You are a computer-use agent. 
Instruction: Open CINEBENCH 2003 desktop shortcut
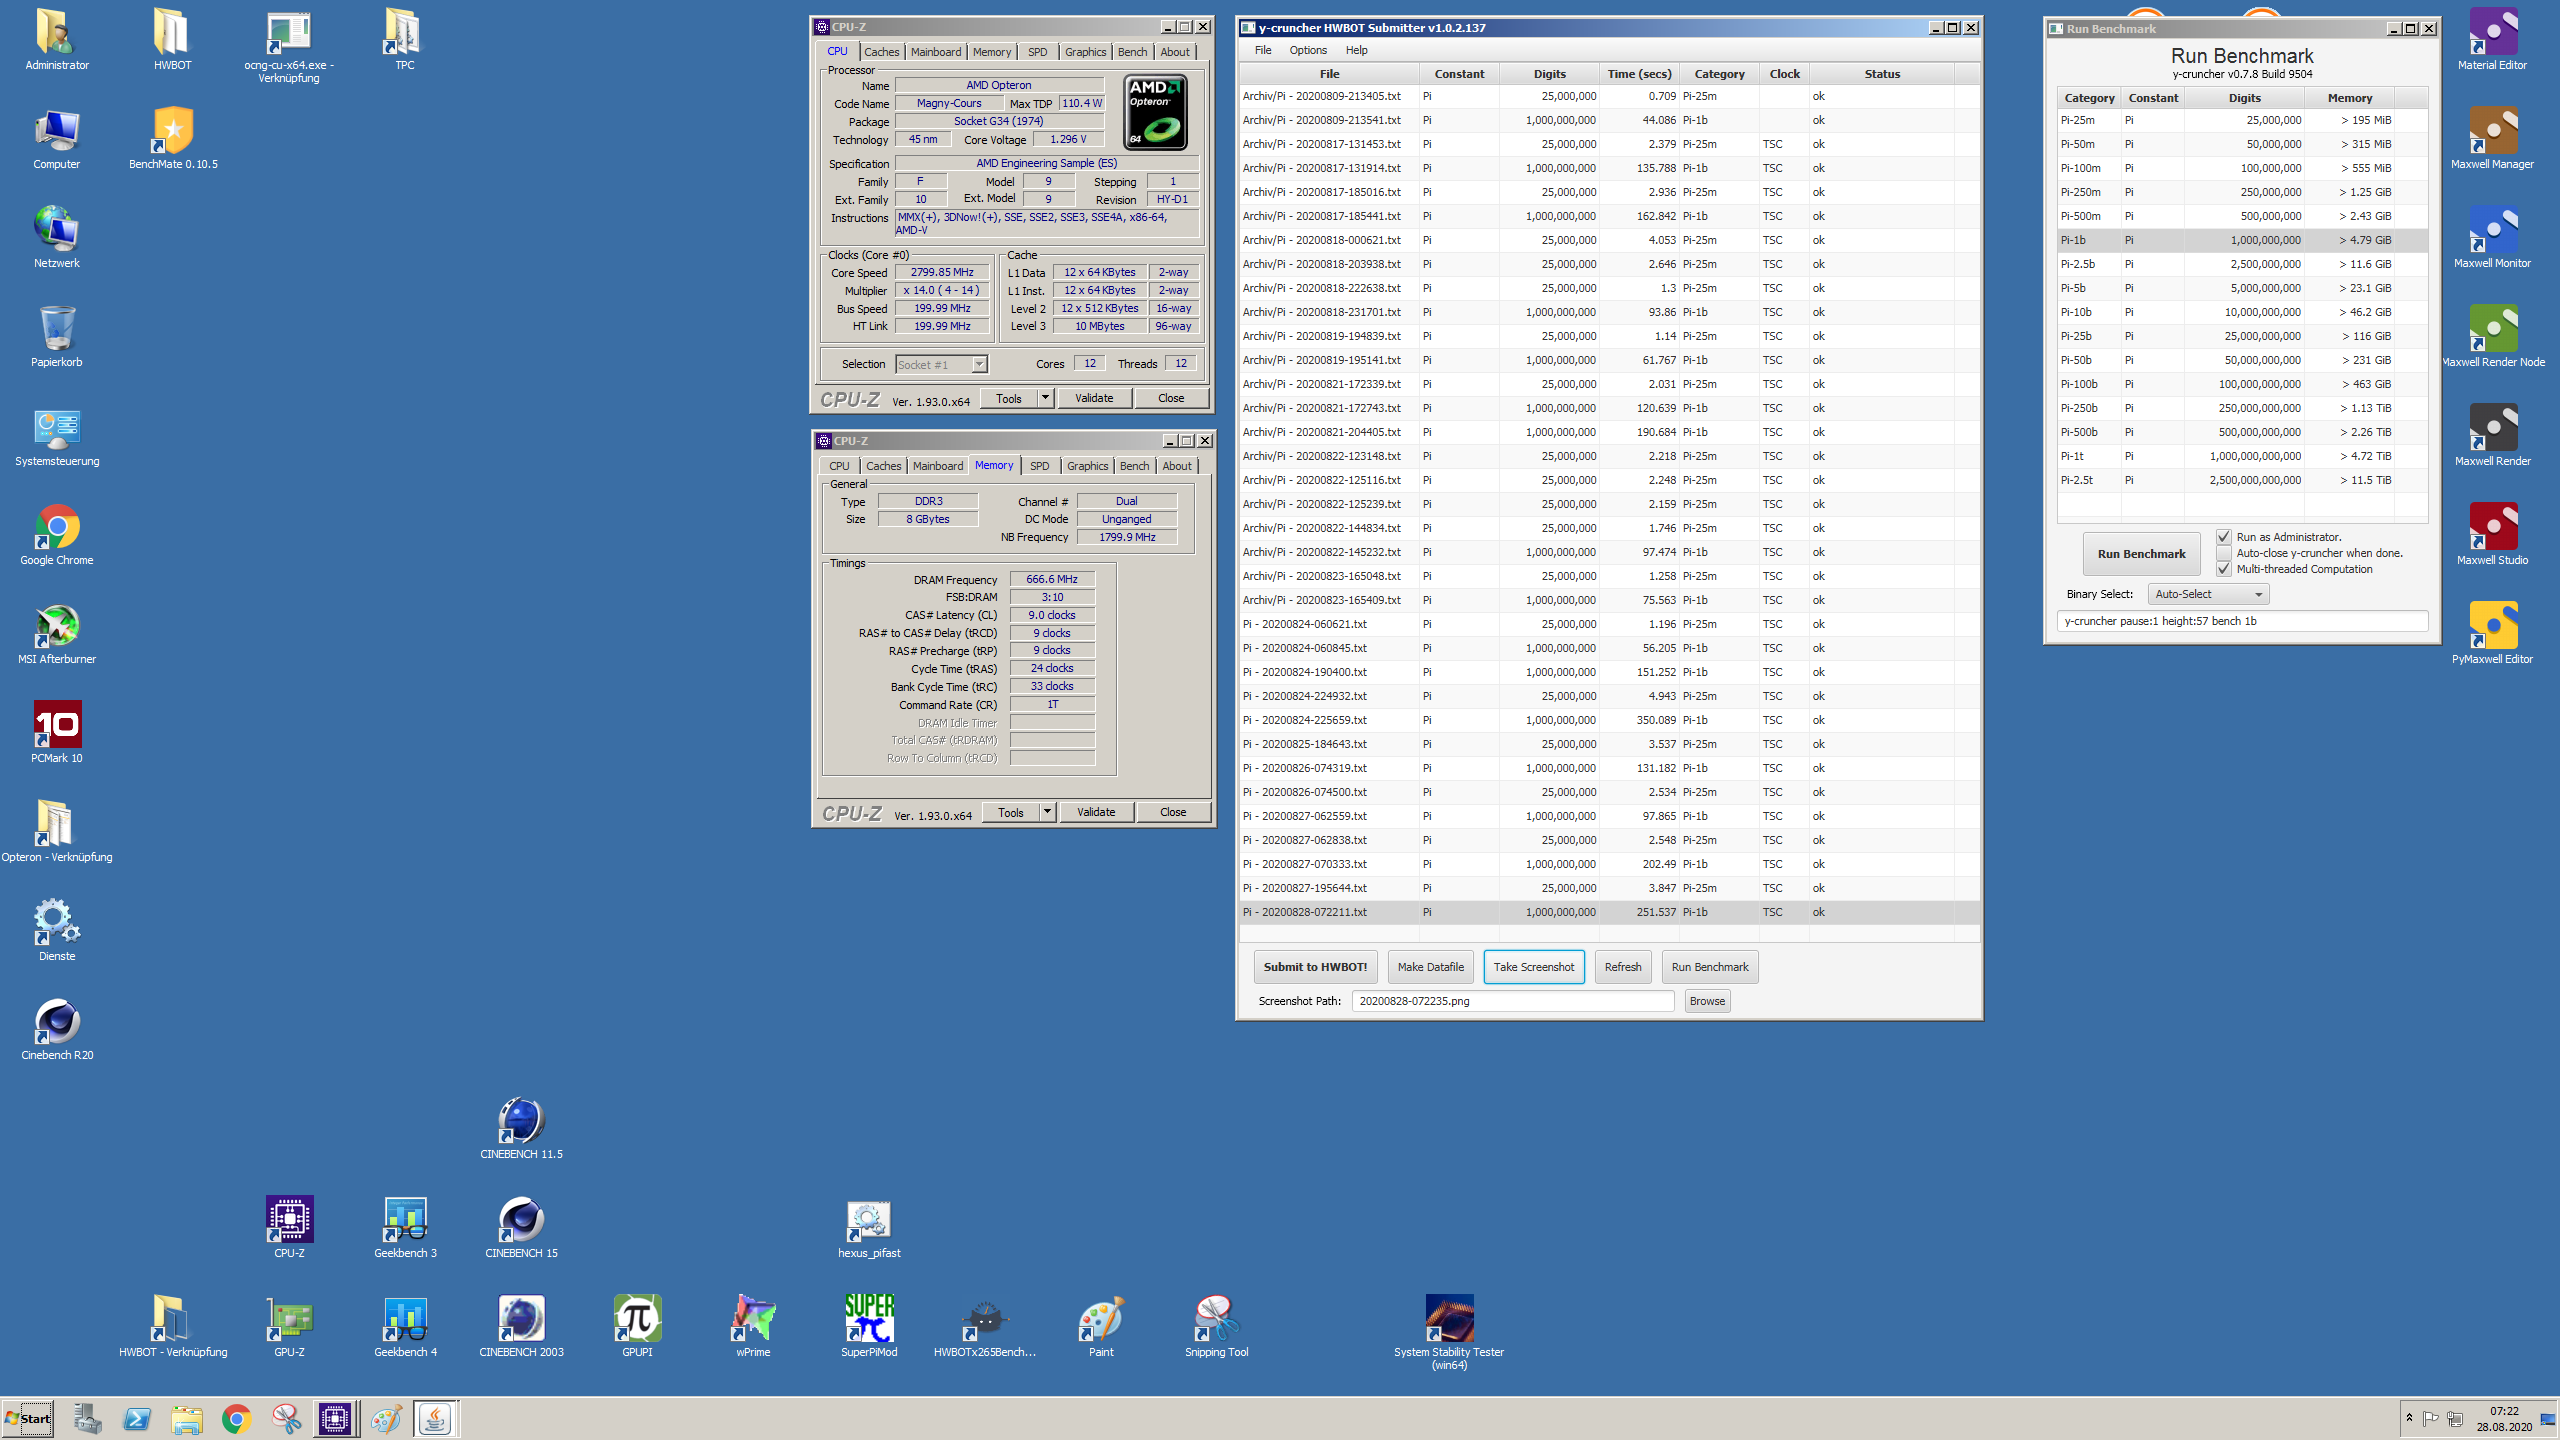click(521, 1326)
